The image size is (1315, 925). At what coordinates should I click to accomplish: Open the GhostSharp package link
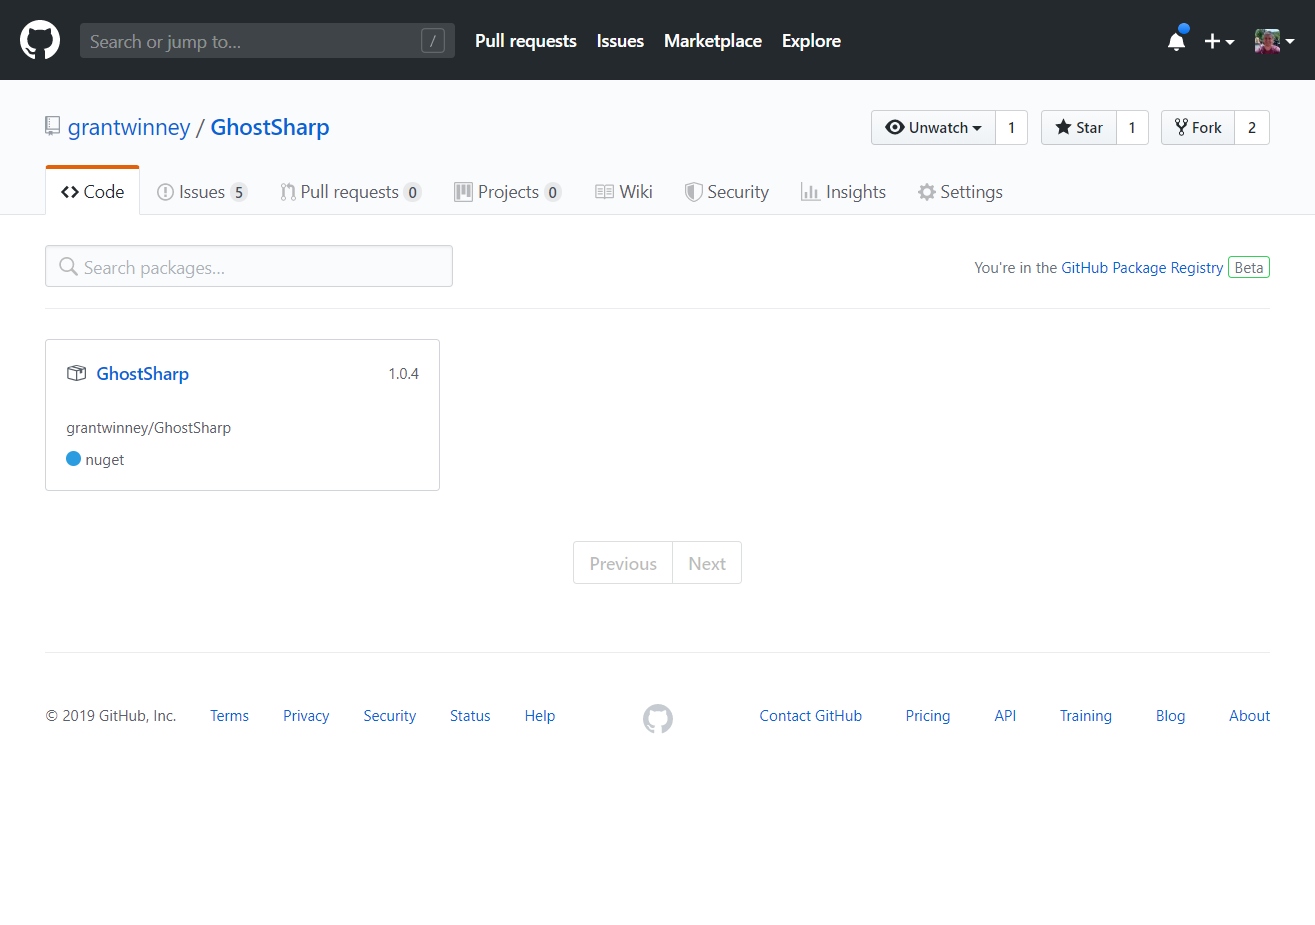(143, 374)
